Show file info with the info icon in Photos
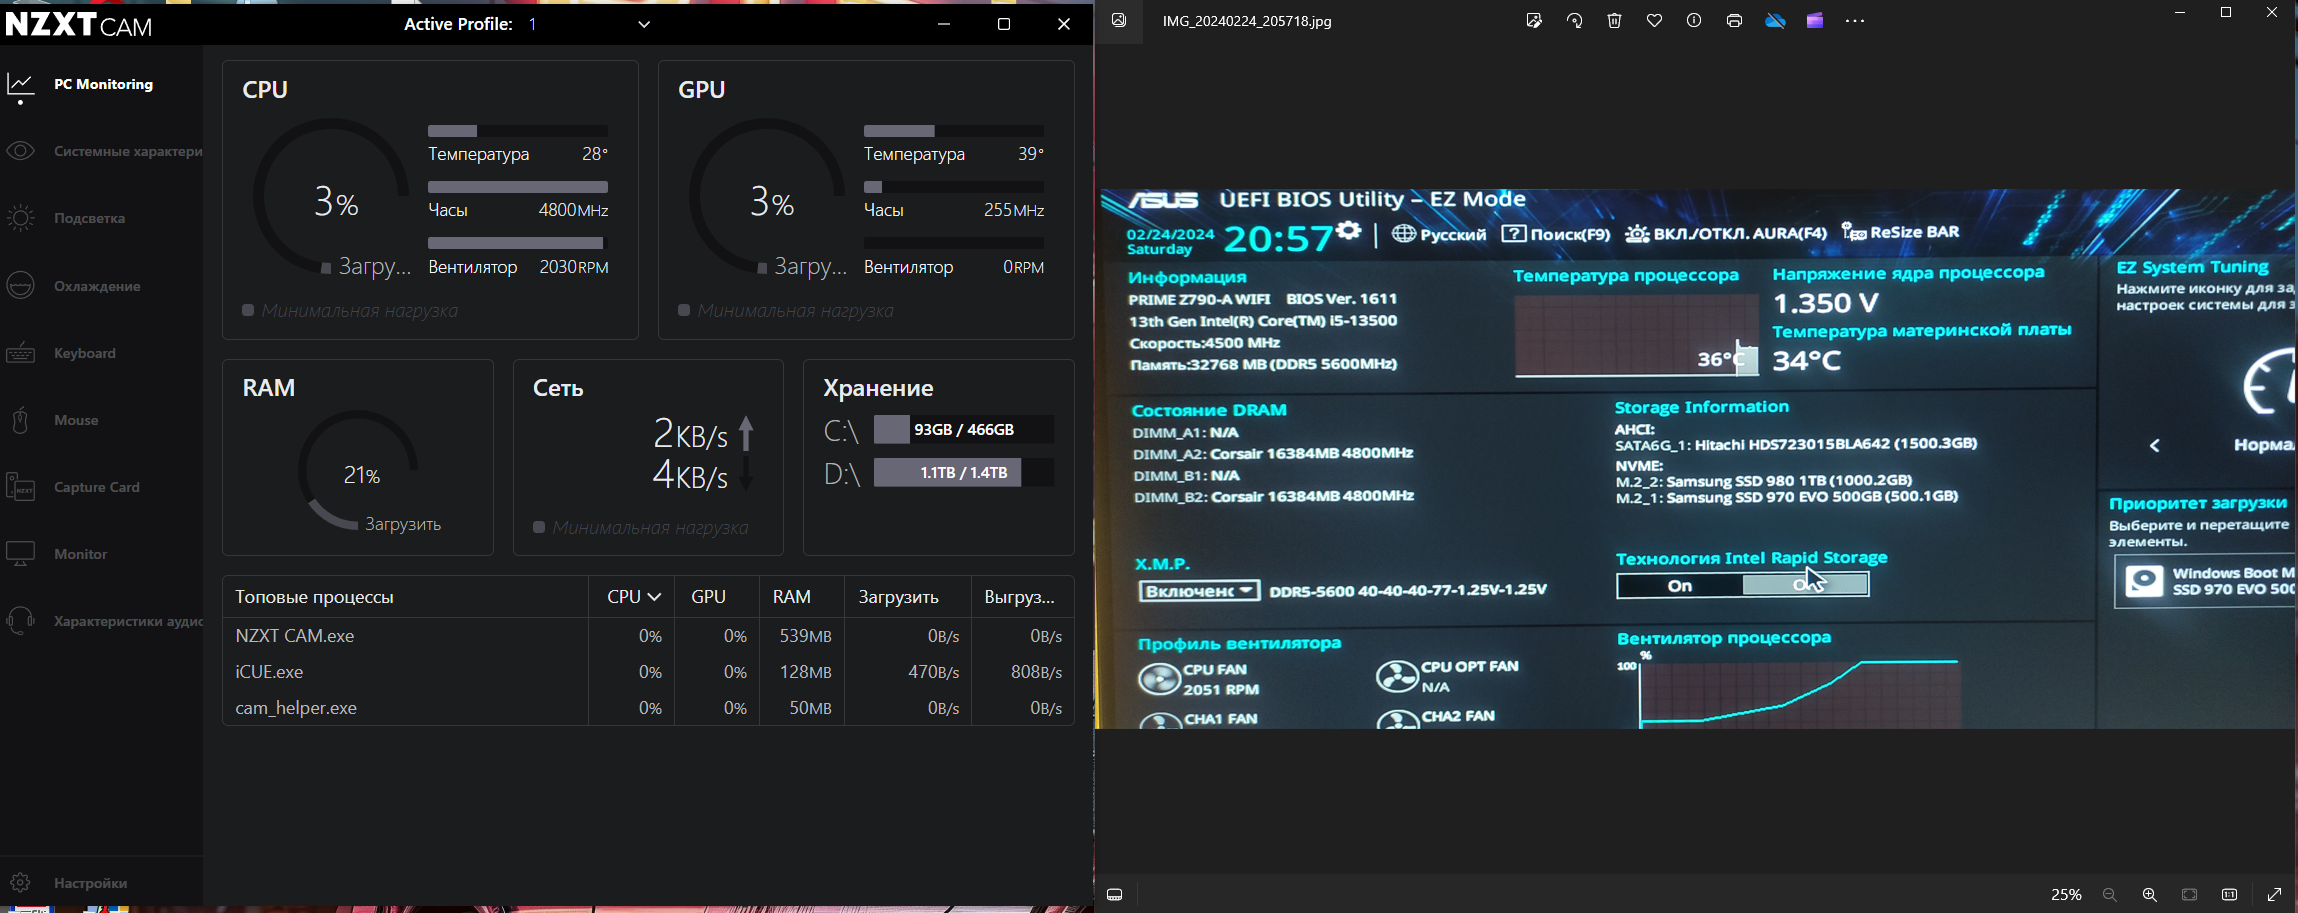The width and height of the screenshot is (2298, 913). point(1694,21)
